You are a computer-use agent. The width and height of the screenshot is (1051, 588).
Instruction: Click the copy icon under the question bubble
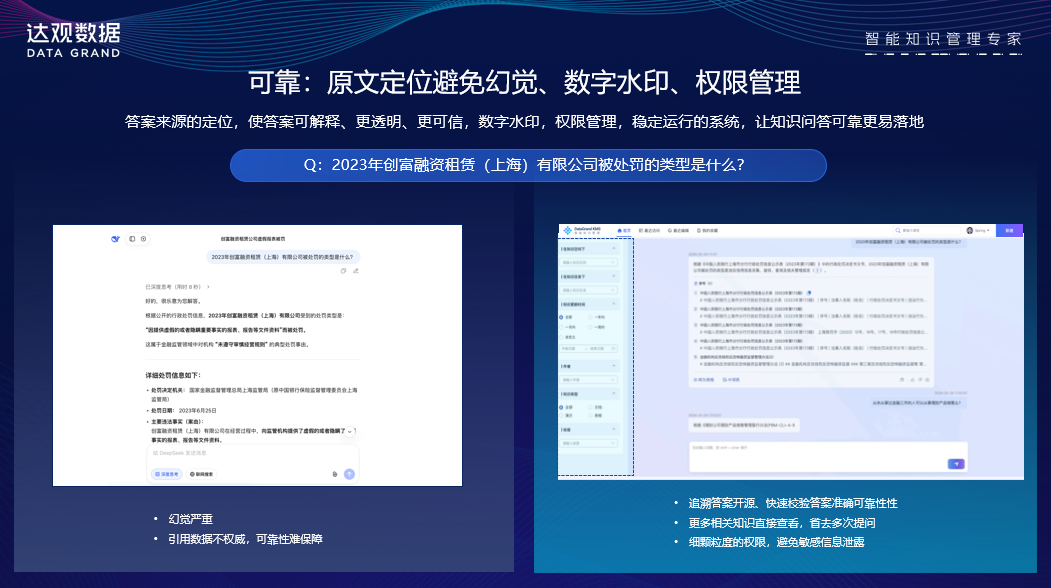pos(343,271)
